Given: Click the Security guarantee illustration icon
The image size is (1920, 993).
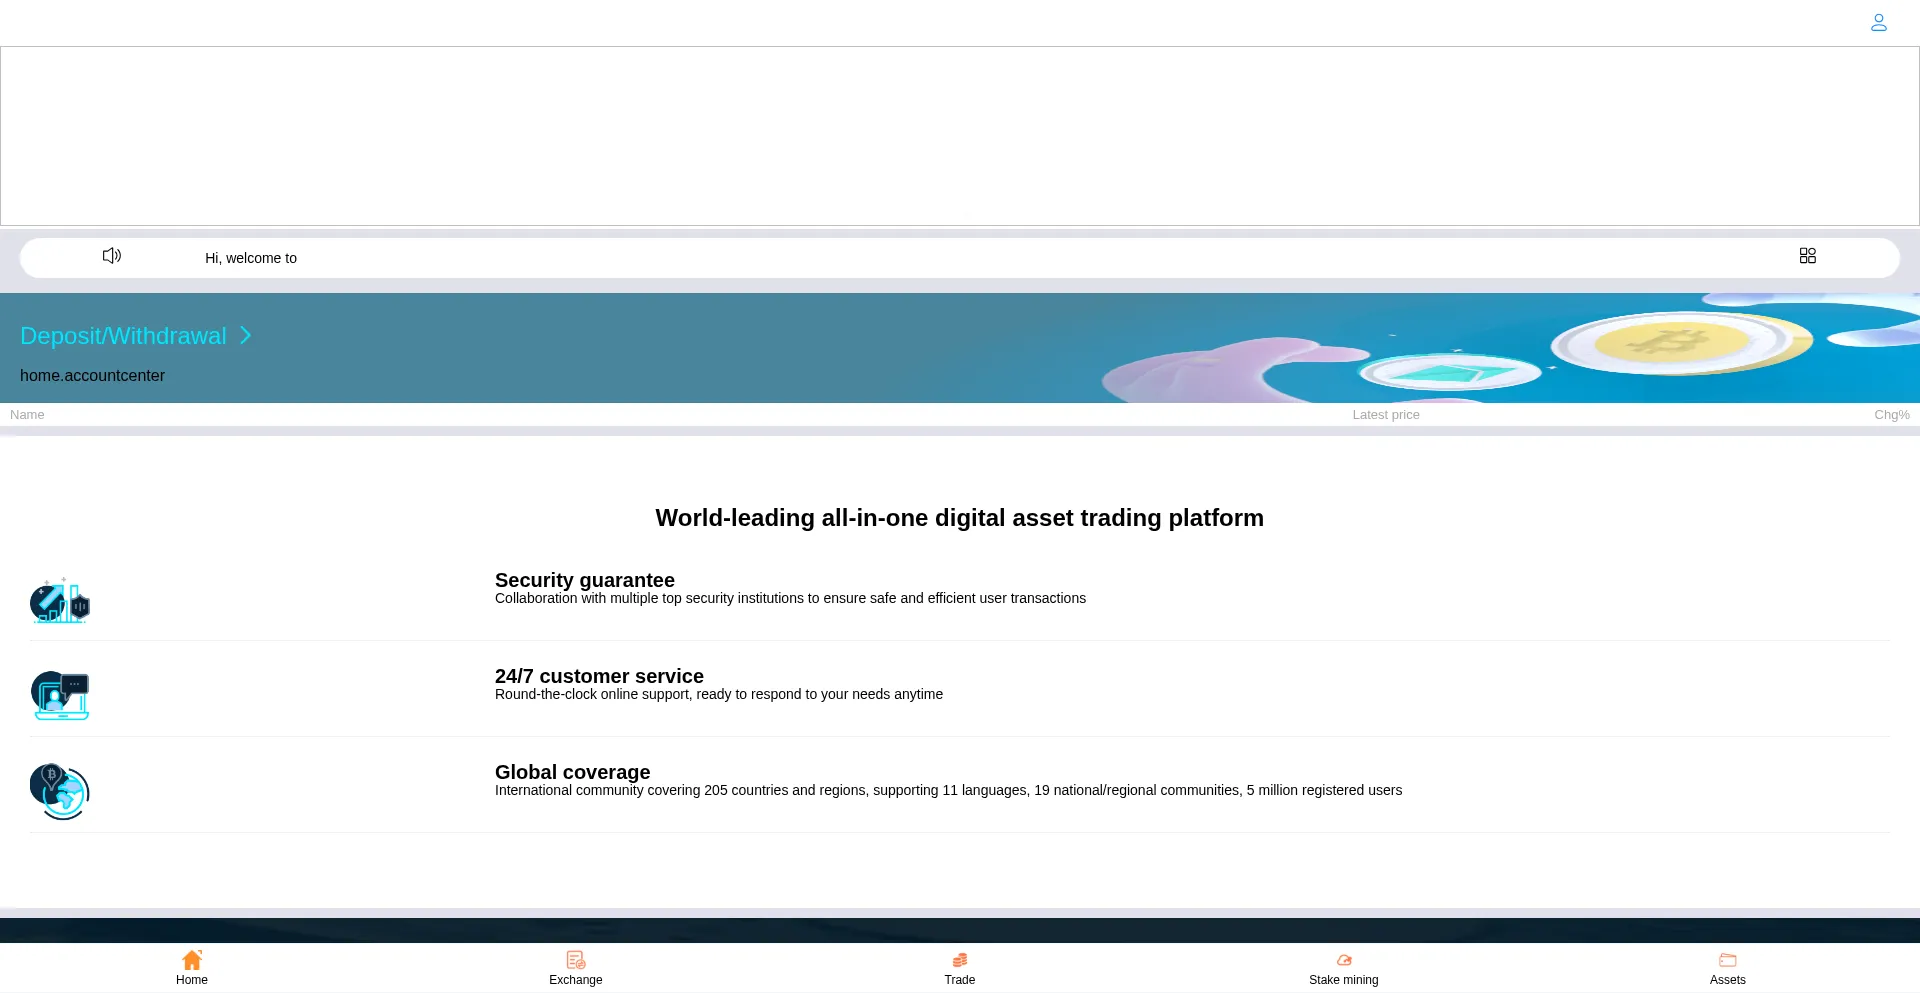Looking at the screenshot, I should click(x=60, y=601).
